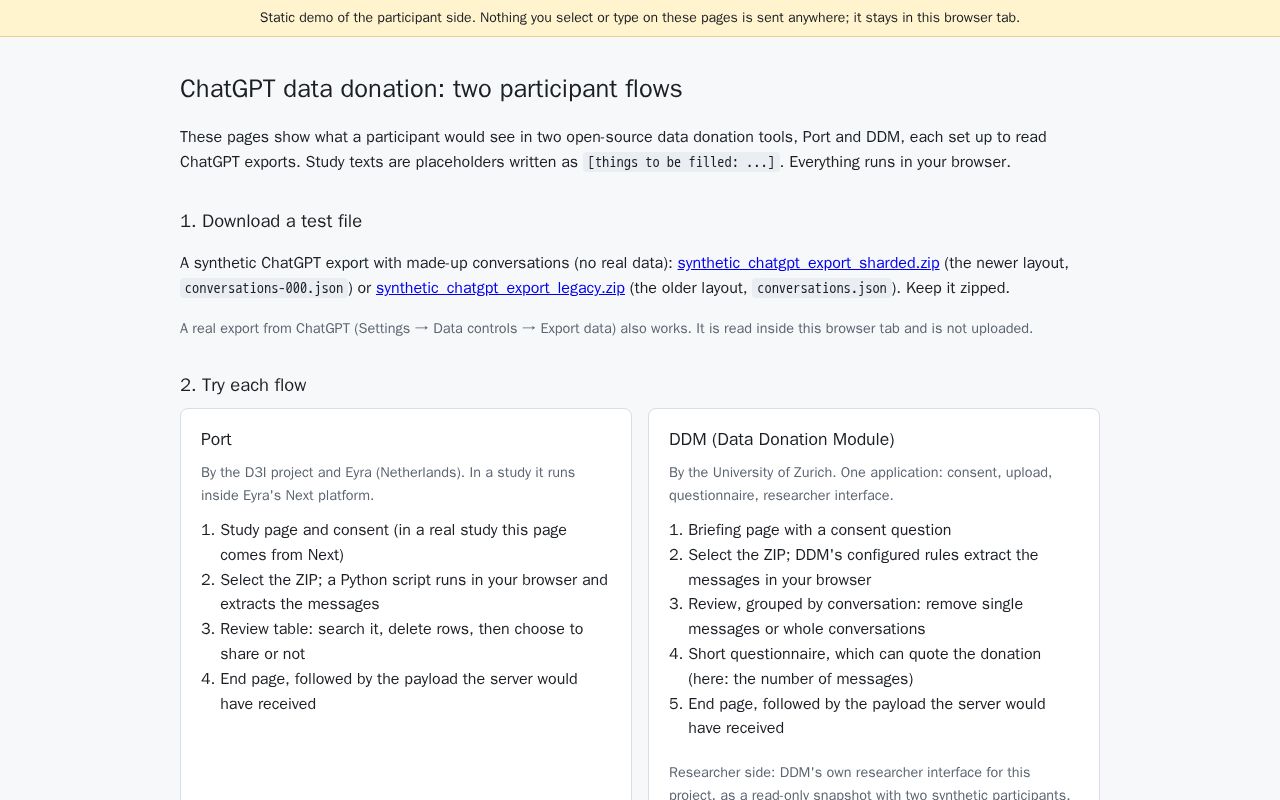Click the 'conversations.json' code label
Image resolution: width=1280 pixels, height=800 pixels.
(x=822, y=288)
